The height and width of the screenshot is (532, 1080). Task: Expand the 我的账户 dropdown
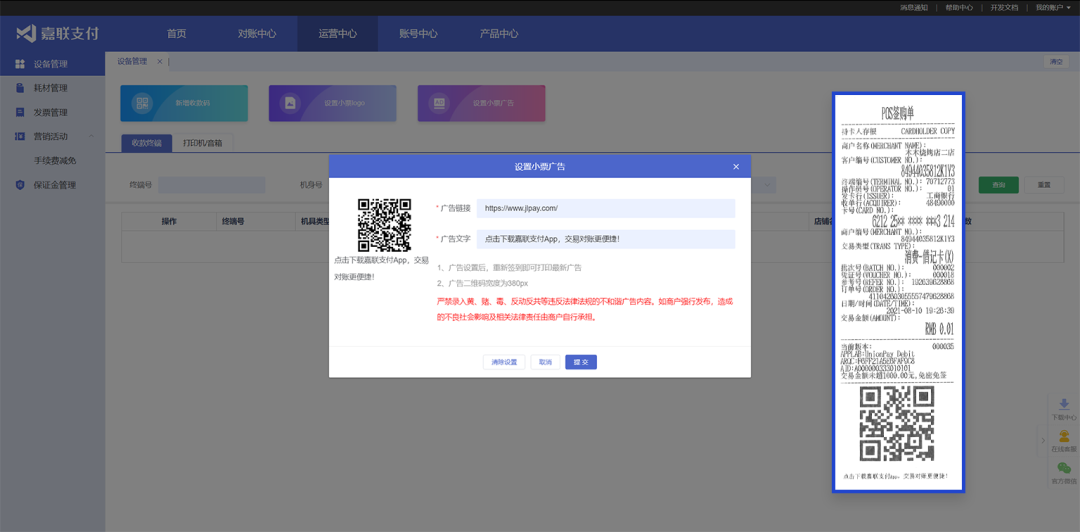[x=1052, y=8]
